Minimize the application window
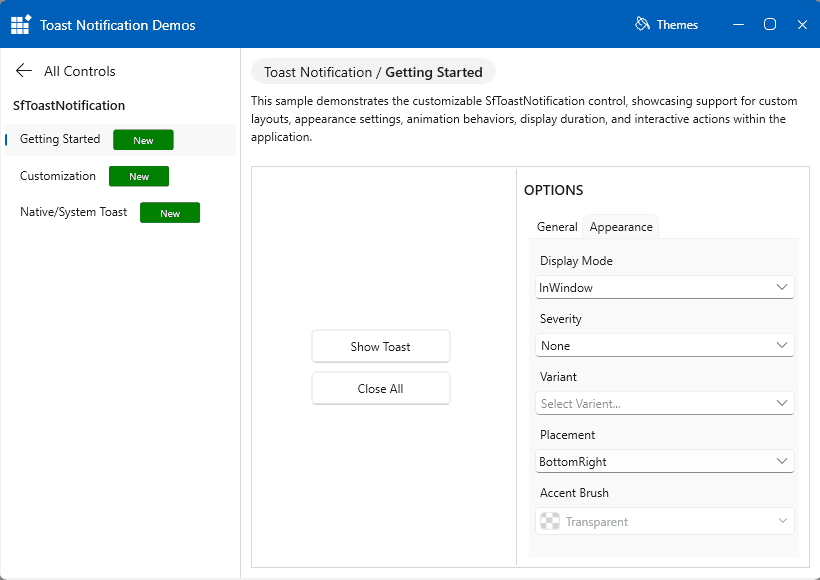820x580 pixels. [737, 25]
